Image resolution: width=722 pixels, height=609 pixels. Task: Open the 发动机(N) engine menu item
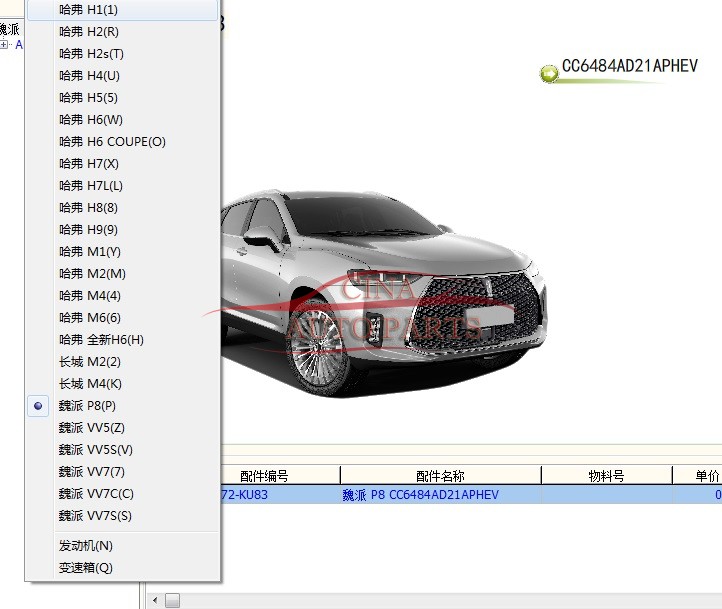coord(86,546)
